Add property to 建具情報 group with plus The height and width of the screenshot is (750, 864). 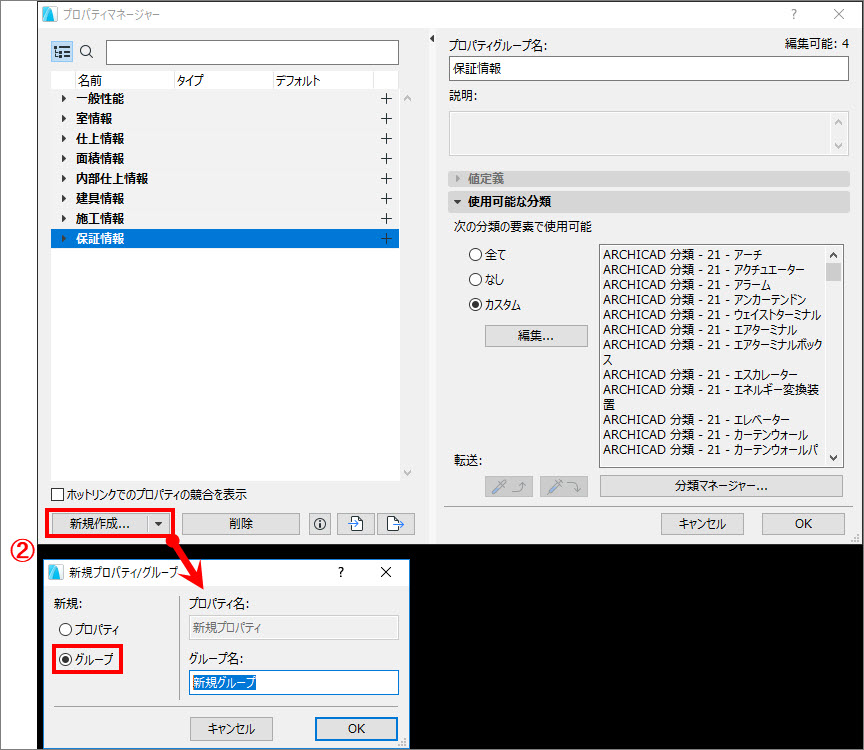(386, 198)
